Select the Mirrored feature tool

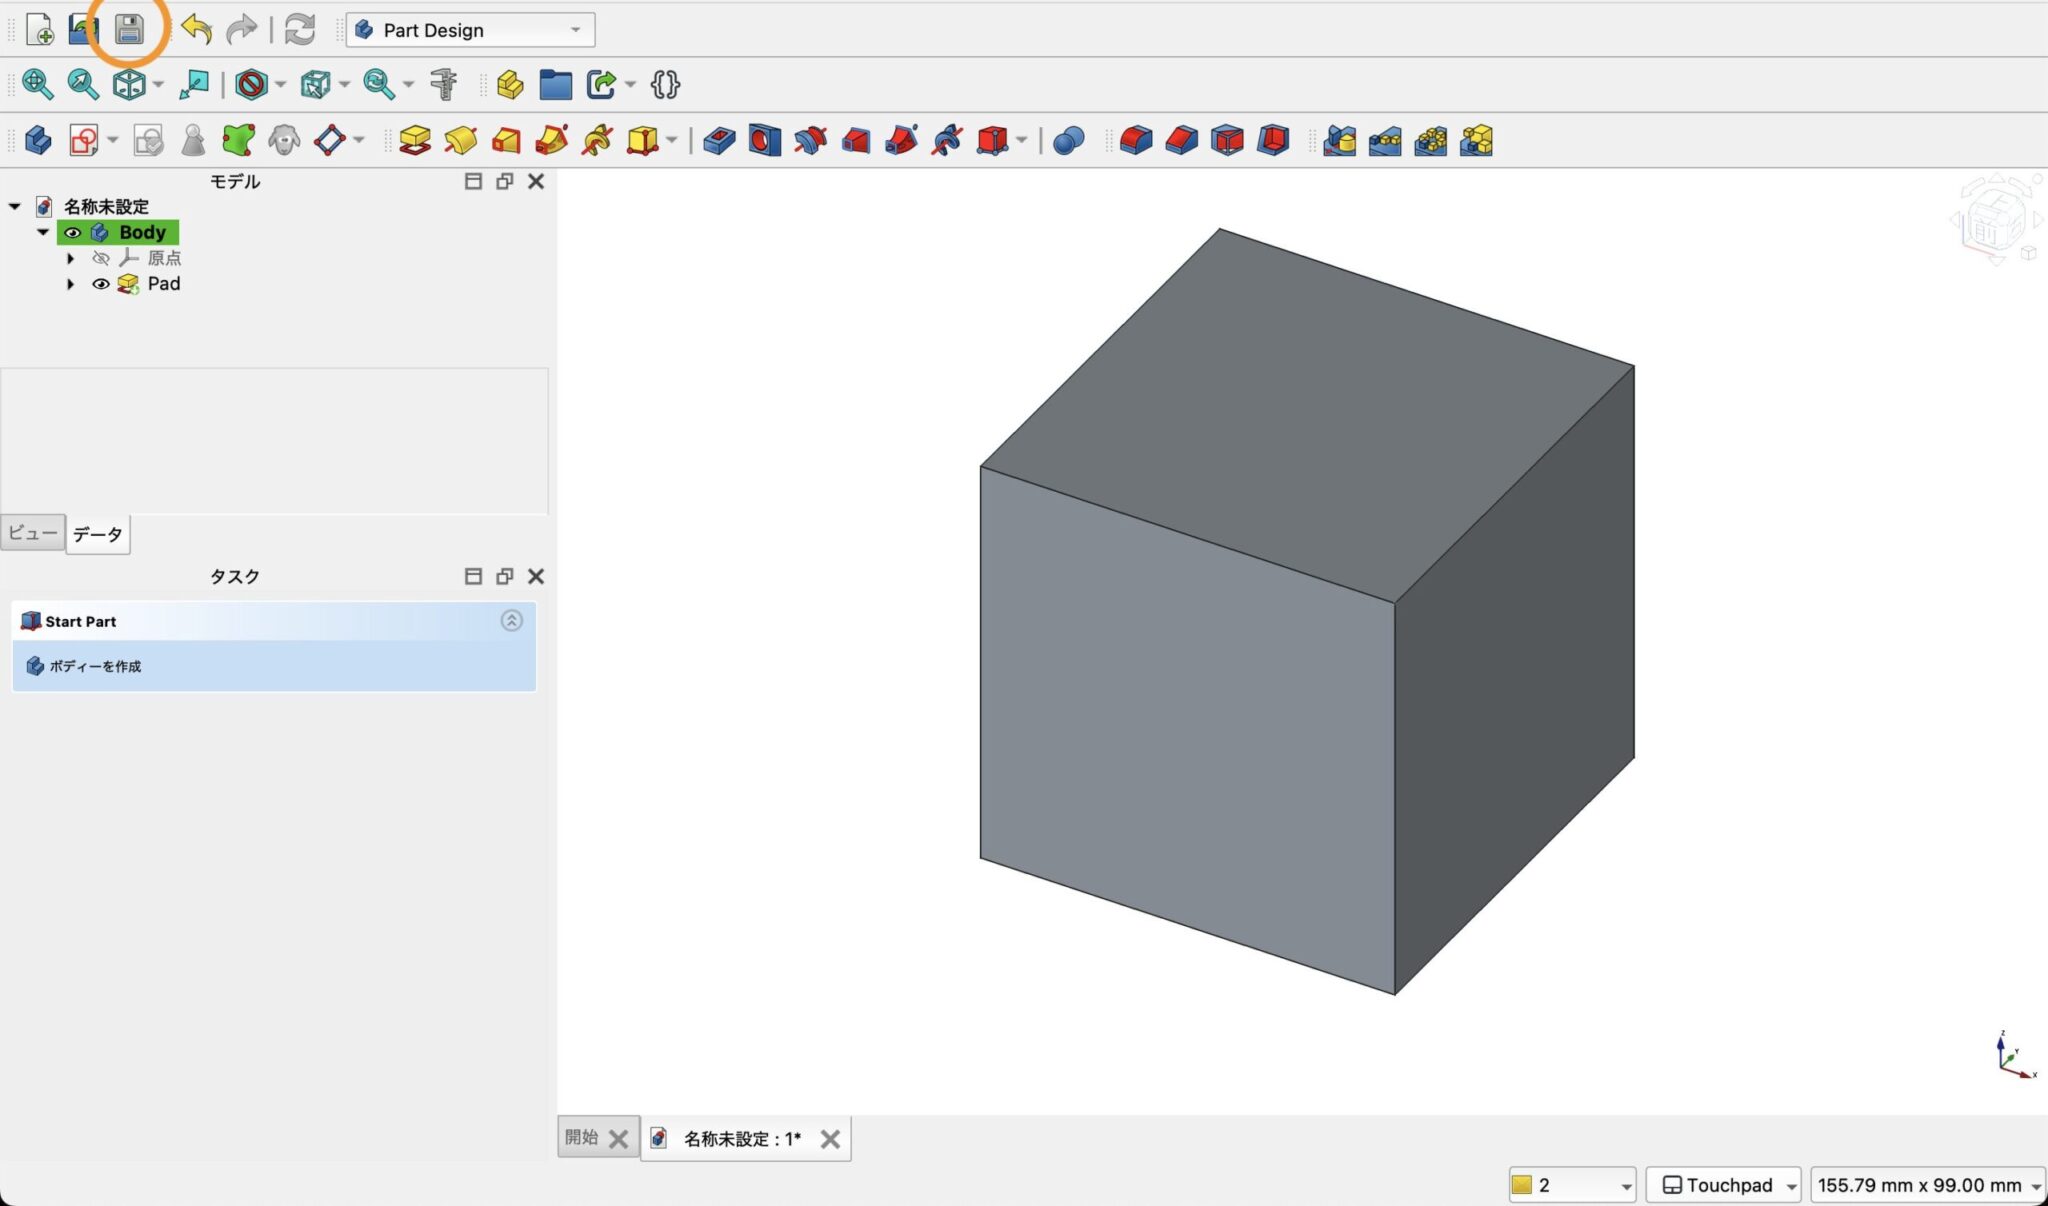coord(1339,140)
